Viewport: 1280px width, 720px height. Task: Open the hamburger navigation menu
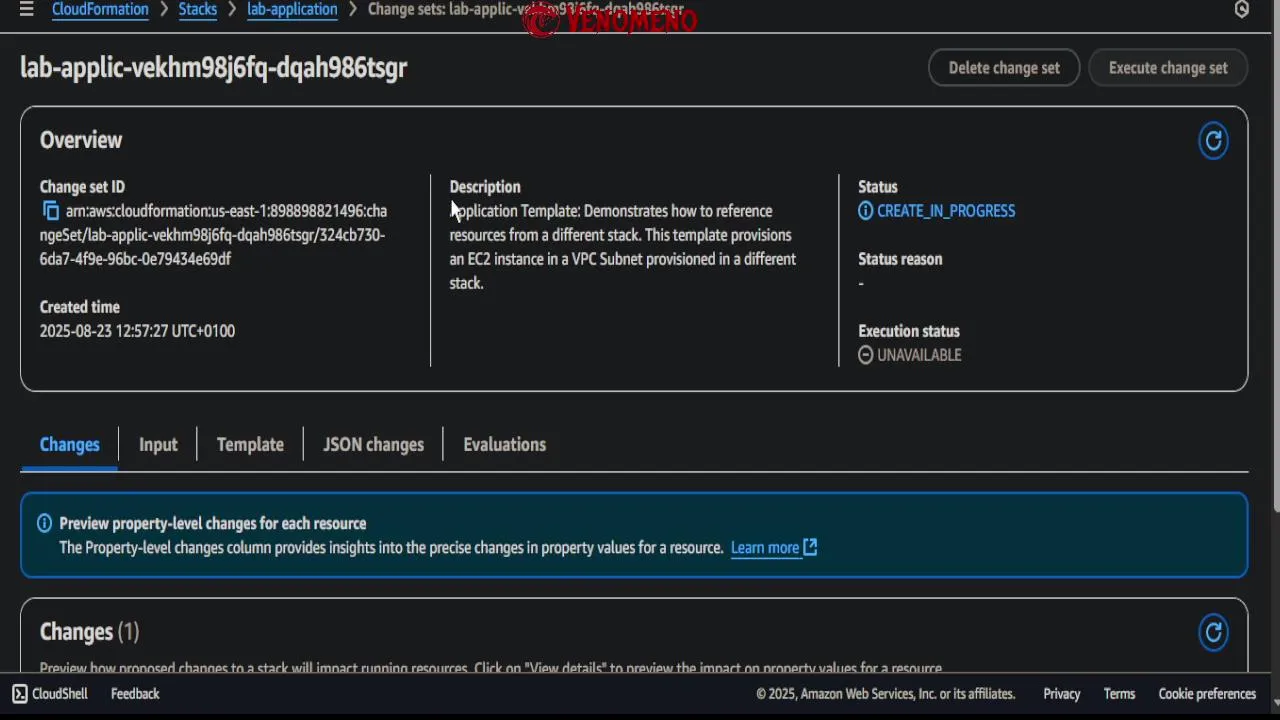[26, 9]
